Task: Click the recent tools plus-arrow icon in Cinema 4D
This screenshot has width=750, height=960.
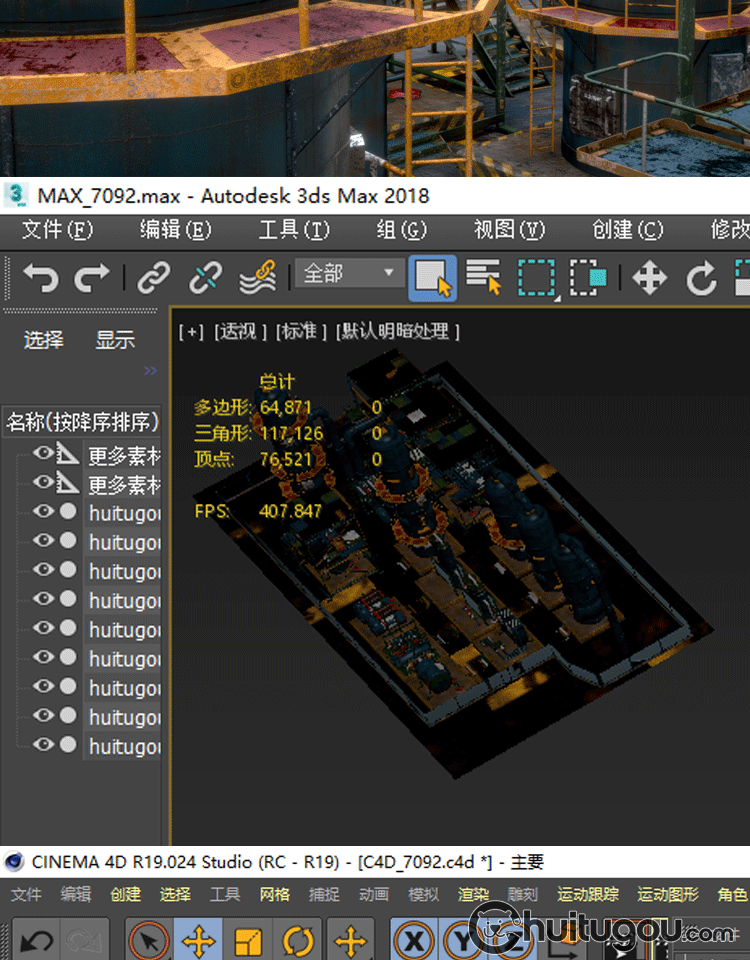Action: 350,941
